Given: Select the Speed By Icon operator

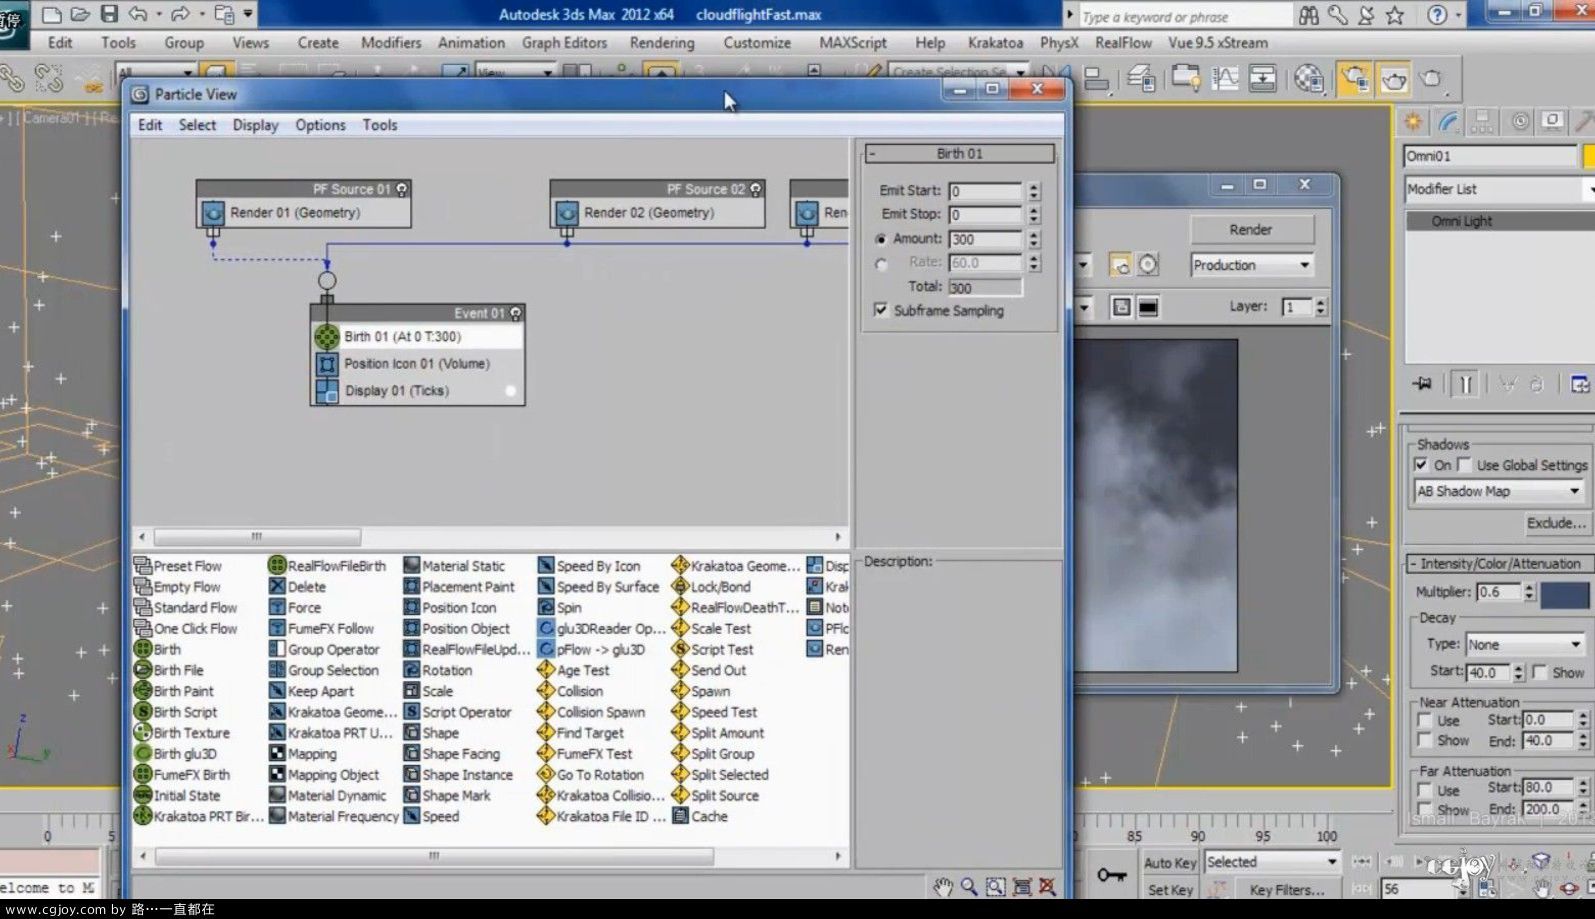Looking at the screenshot, I should tap(588, 566).
